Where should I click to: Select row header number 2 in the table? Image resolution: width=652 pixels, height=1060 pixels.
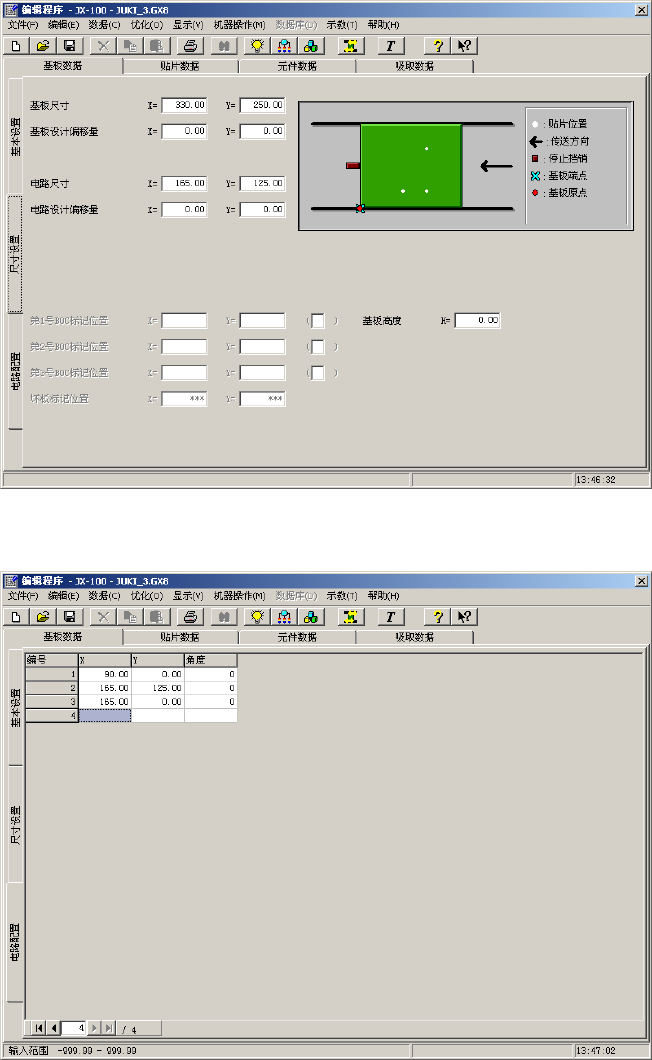coord(52,688)
